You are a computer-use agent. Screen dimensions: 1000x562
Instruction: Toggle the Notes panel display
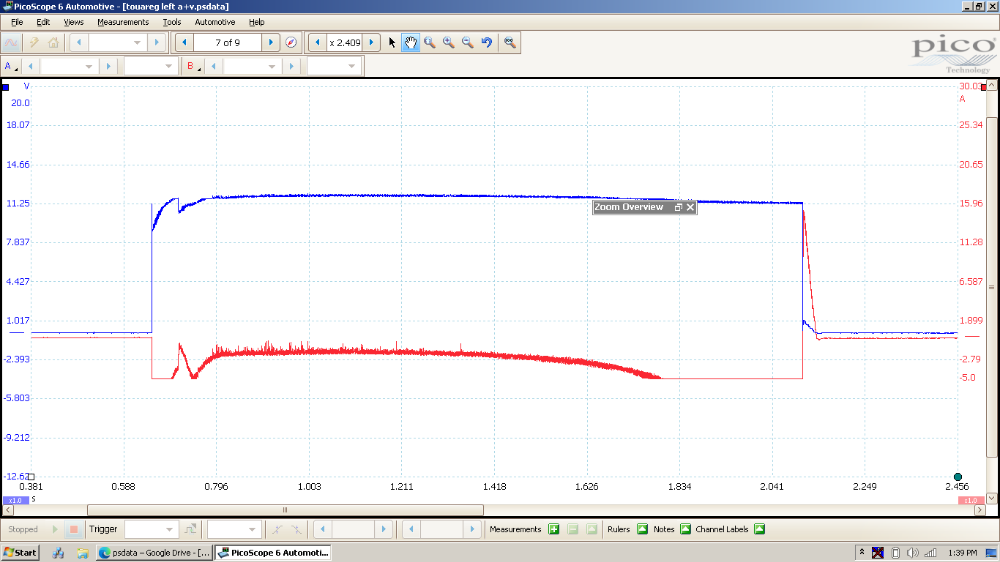685,529
